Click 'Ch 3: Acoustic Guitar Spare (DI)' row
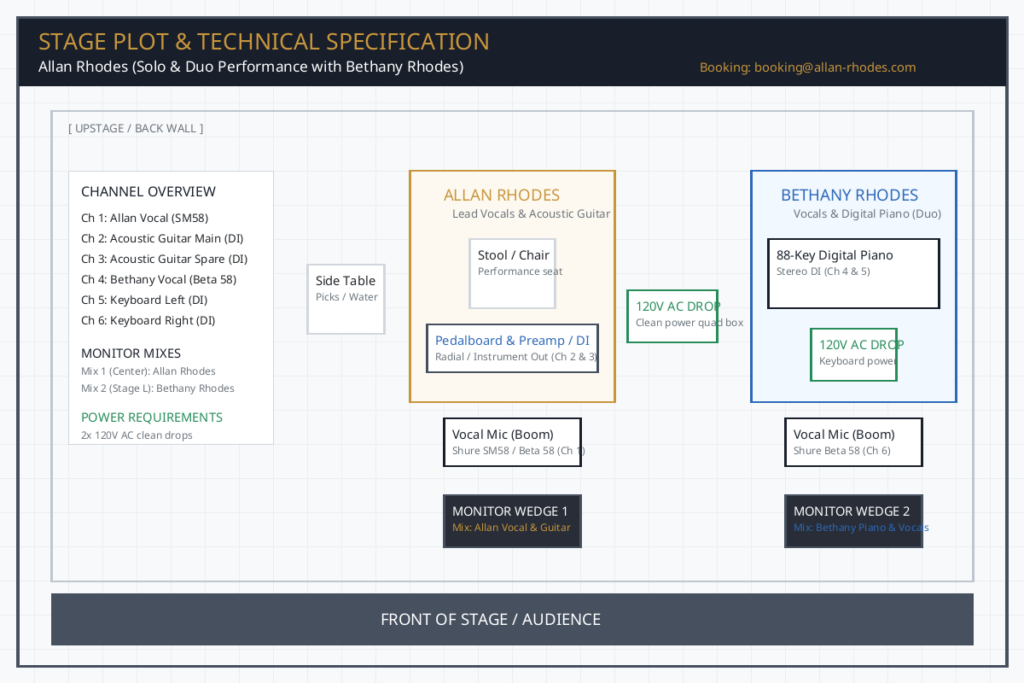This screenshot has width=1024, height=683. tap(164, 259)
